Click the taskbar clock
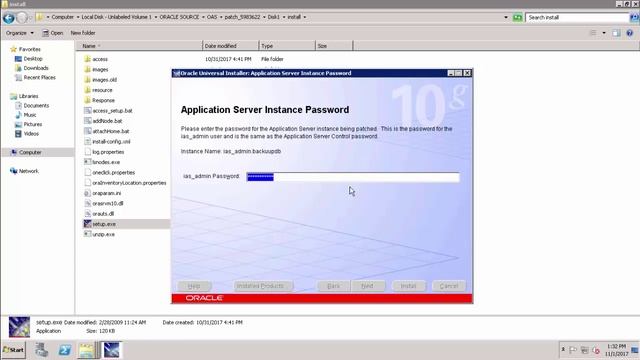 click(616, 350)
